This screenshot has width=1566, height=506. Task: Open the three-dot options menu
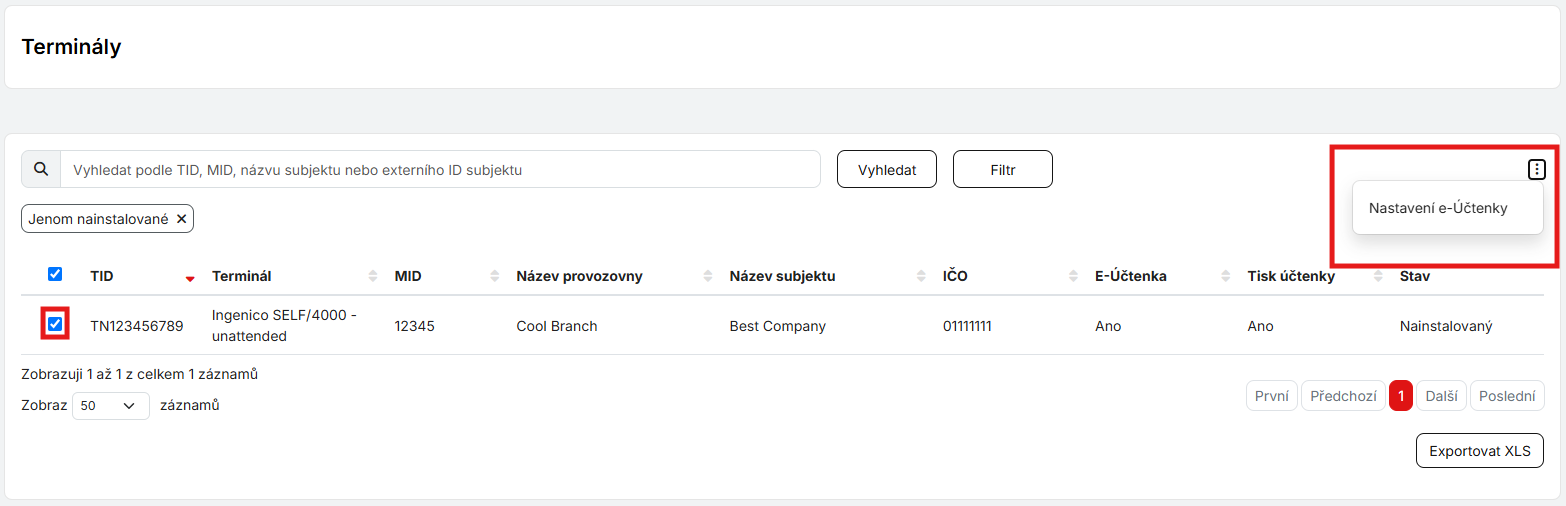(x=1537, y=170)
